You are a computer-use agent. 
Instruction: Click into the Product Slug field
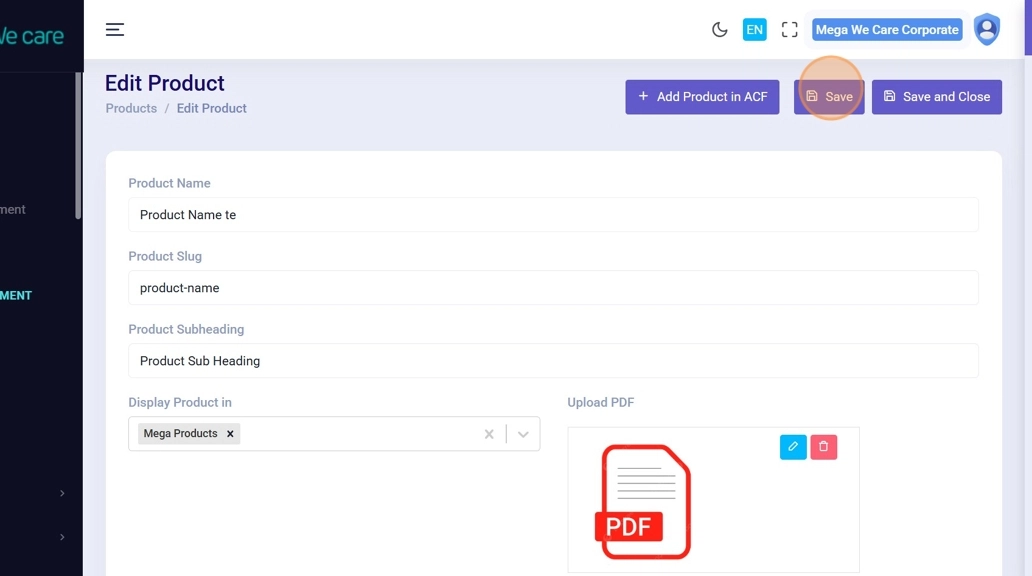(552, 288)
